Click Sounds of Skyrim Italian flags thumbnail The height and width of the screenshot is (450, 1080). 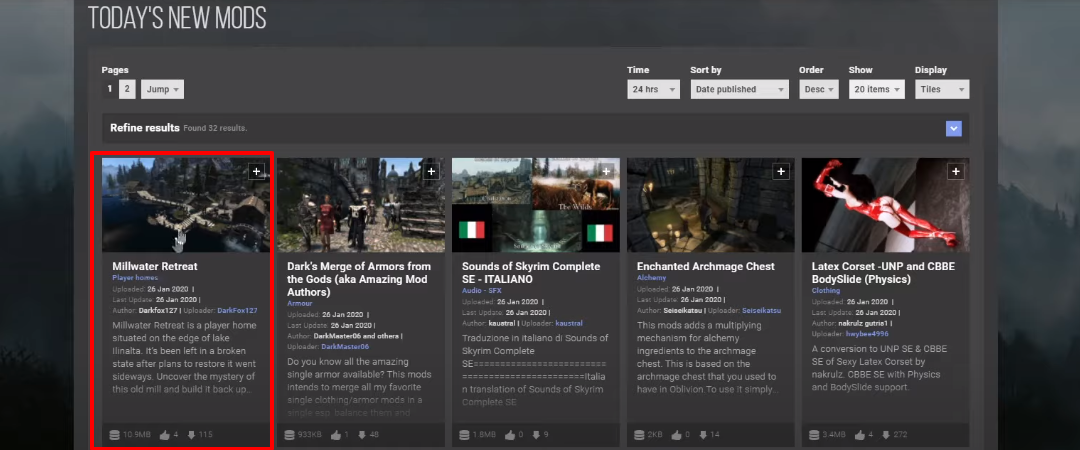pyautogui.click(x=536, y=205)
